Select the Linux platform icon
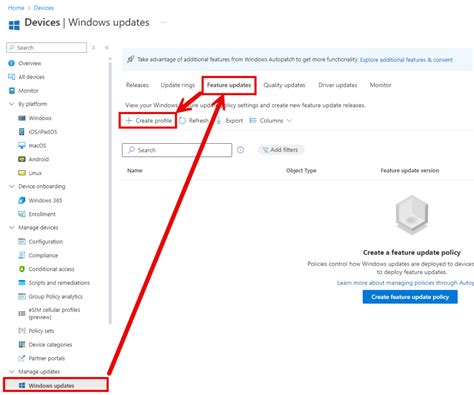 [x=22, y=173]
